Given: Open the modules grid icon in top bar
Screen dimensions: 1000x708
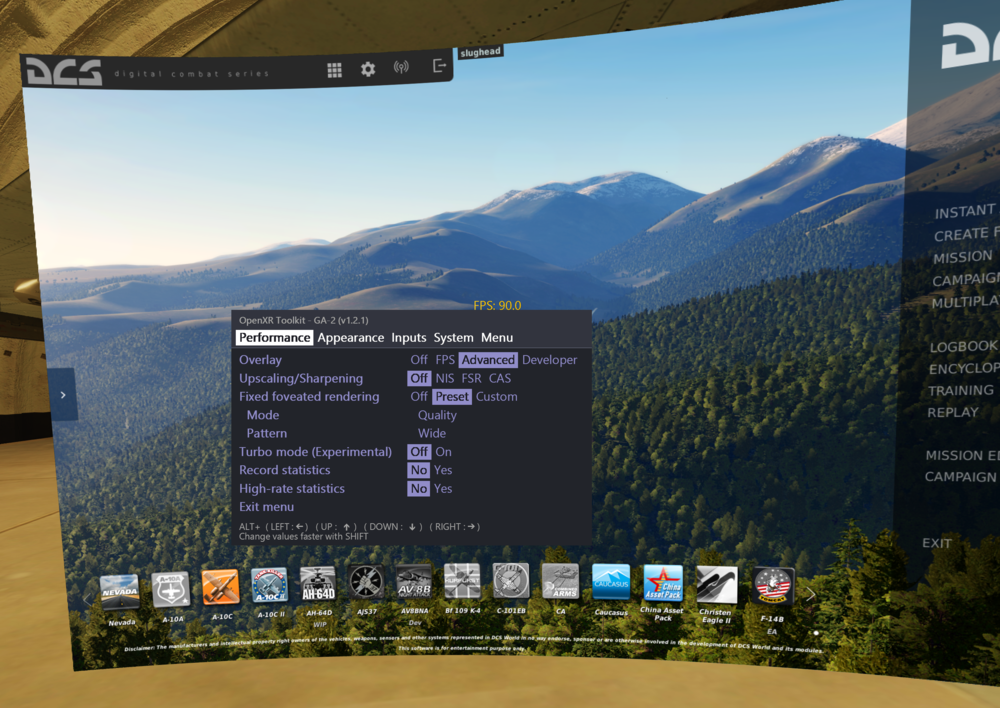Looking at the screenshot, I should 334,70.
